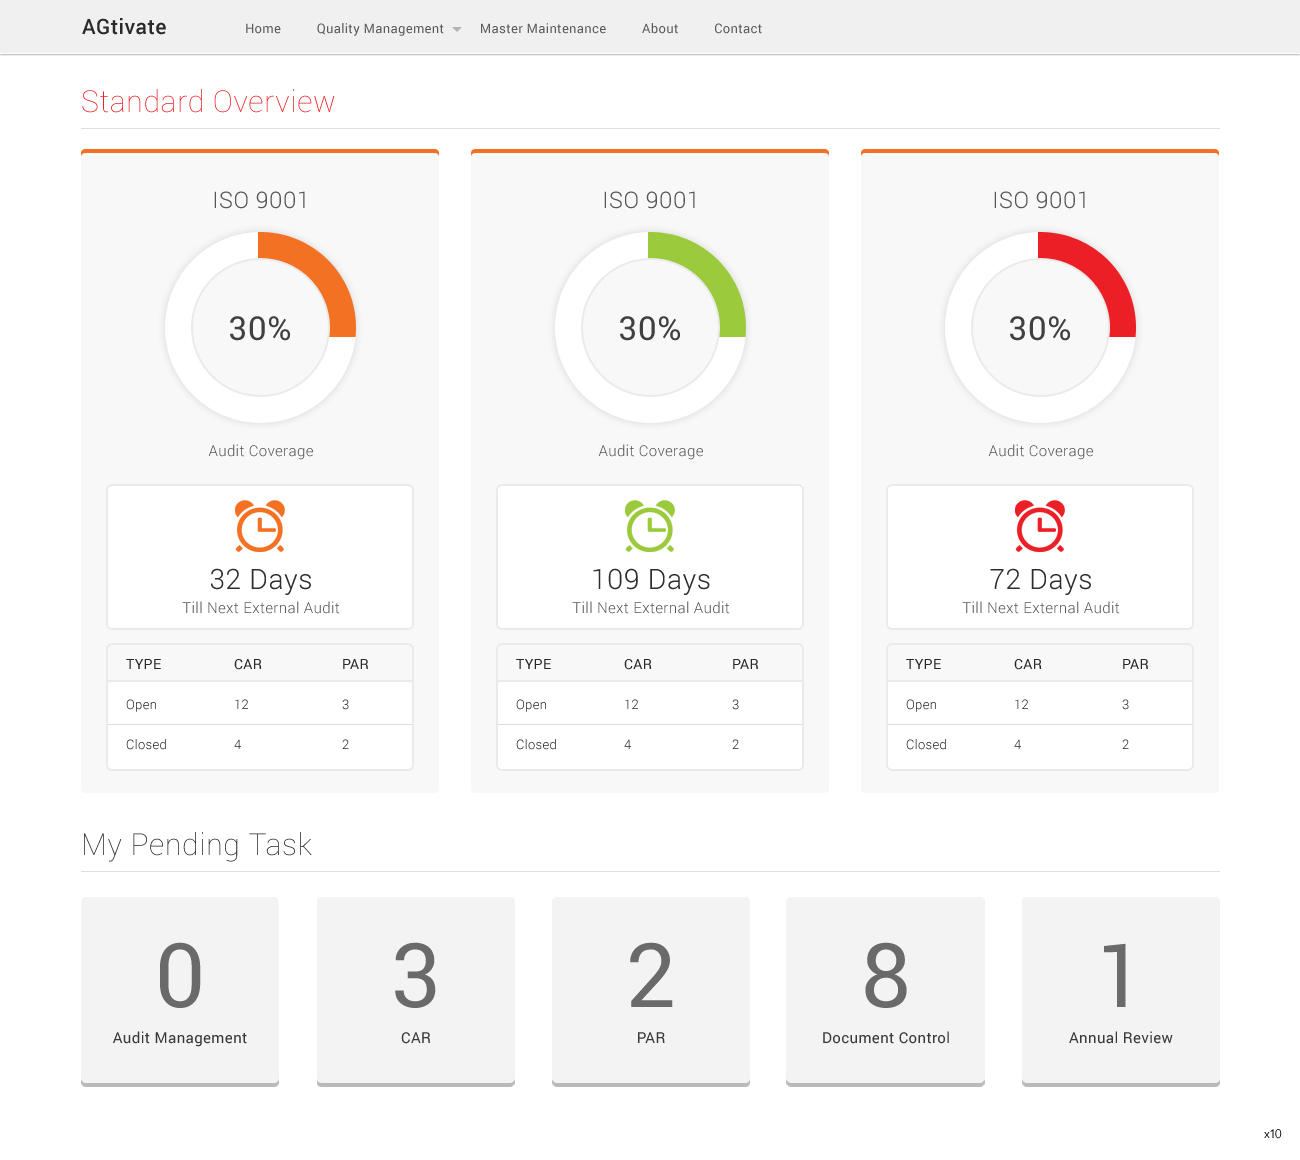Image resolution: width=1300 pixels, height=1160 pixels.
Task: Click Closed PAR value 2 in red card
Action: pos(1125,745)
